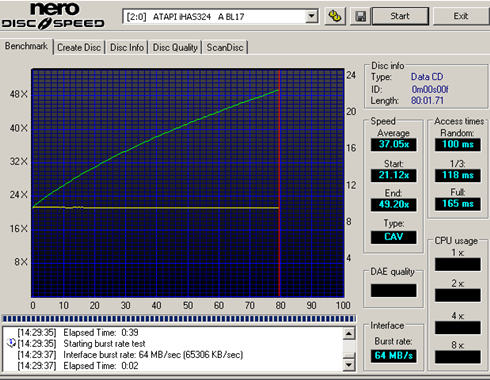490x380 pixels.
Task: Click the Random access time 100 ms
Action: [458, 144]
